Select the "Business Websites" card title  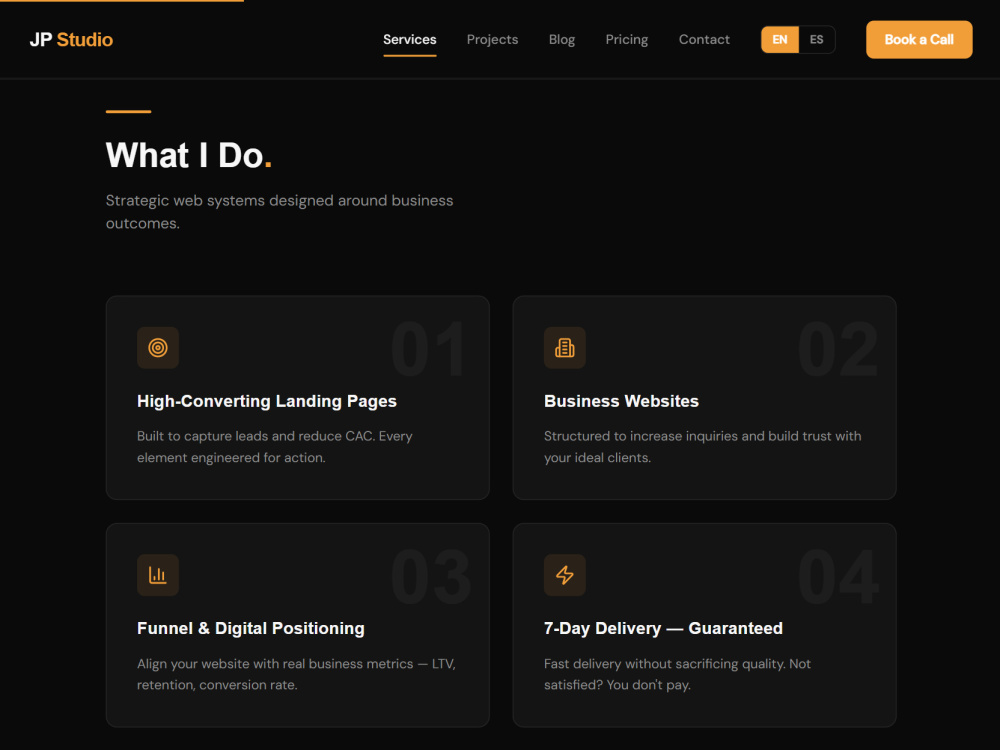(x=621, y=401)
